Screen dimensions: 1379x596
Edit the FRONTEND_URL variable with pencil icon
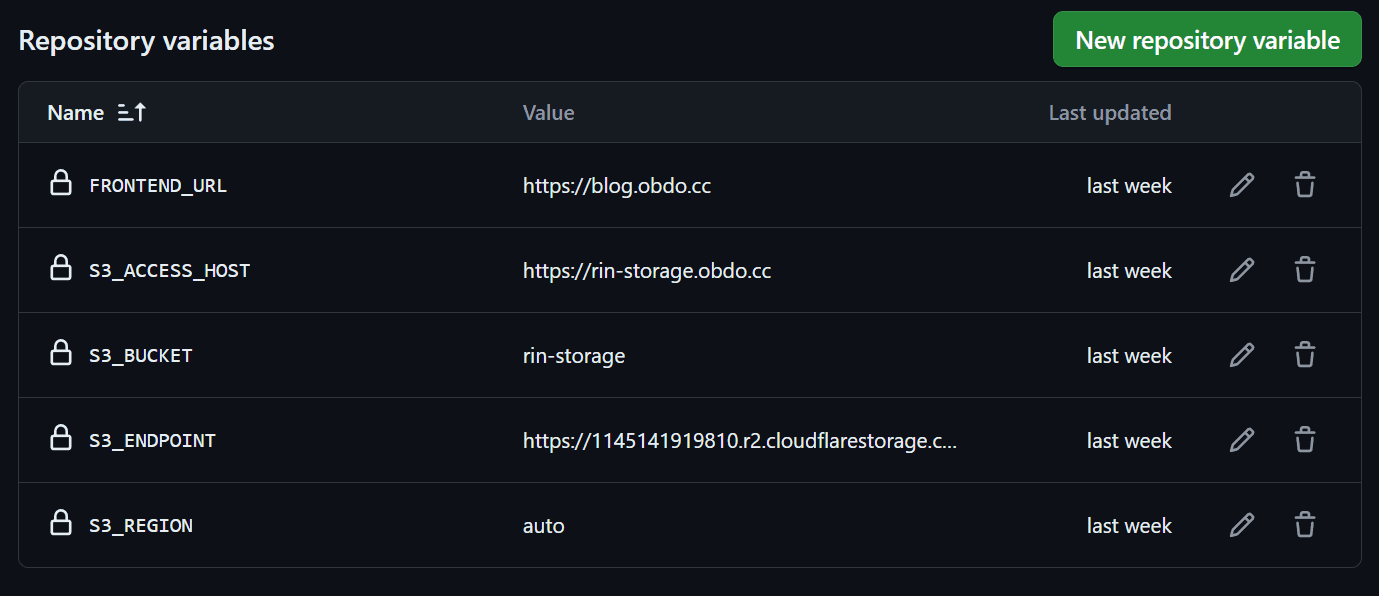point(1241,185)
